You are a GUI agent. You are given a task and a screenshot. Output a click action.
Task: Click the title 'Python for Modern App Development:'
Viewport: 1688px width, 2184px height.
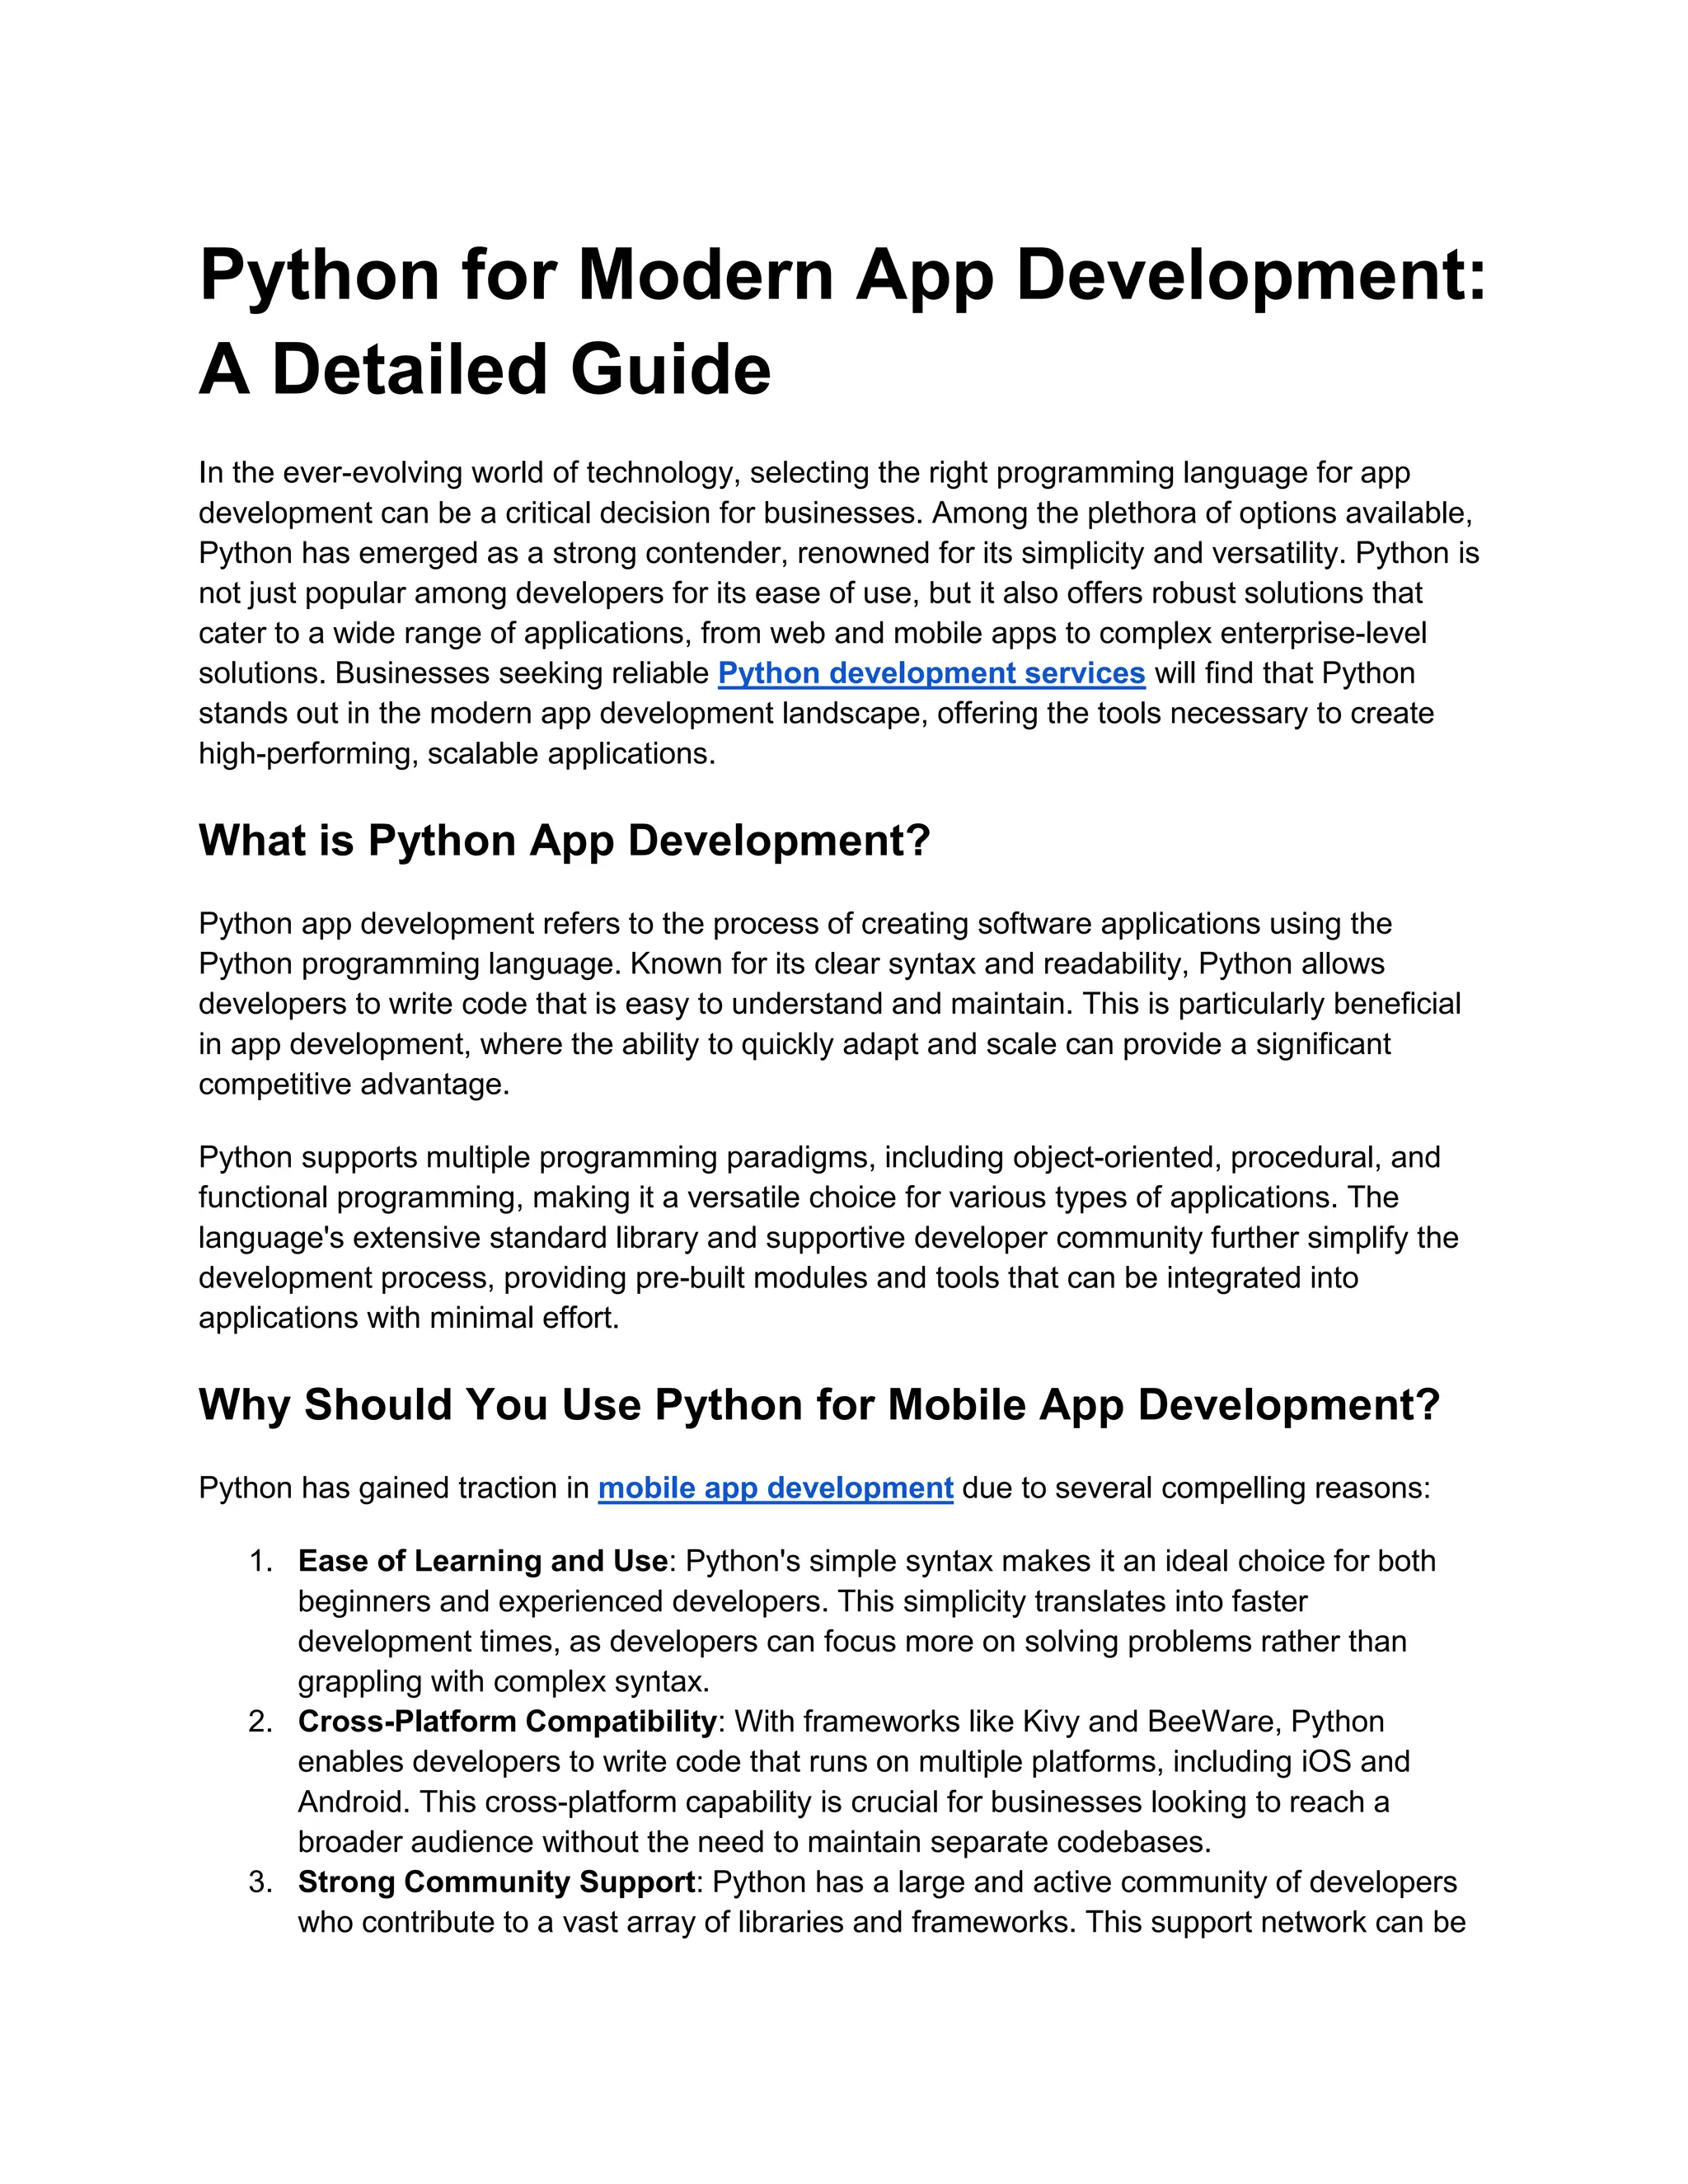pyautogui.click(x=843, y=275)
